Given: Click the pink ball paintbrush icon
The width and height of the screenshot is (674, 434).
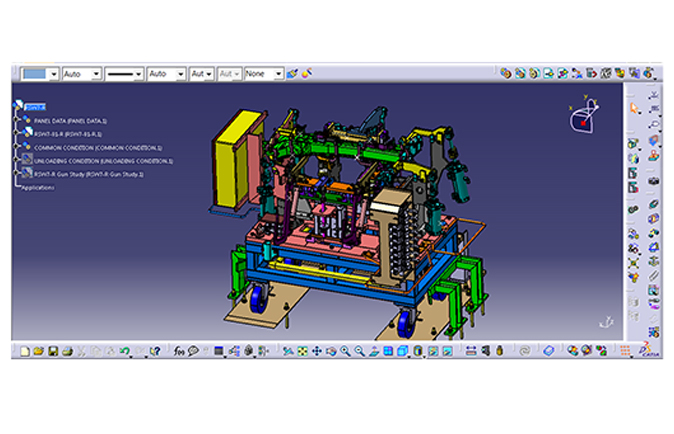Looking at the screenshot, I should point(307,73).
